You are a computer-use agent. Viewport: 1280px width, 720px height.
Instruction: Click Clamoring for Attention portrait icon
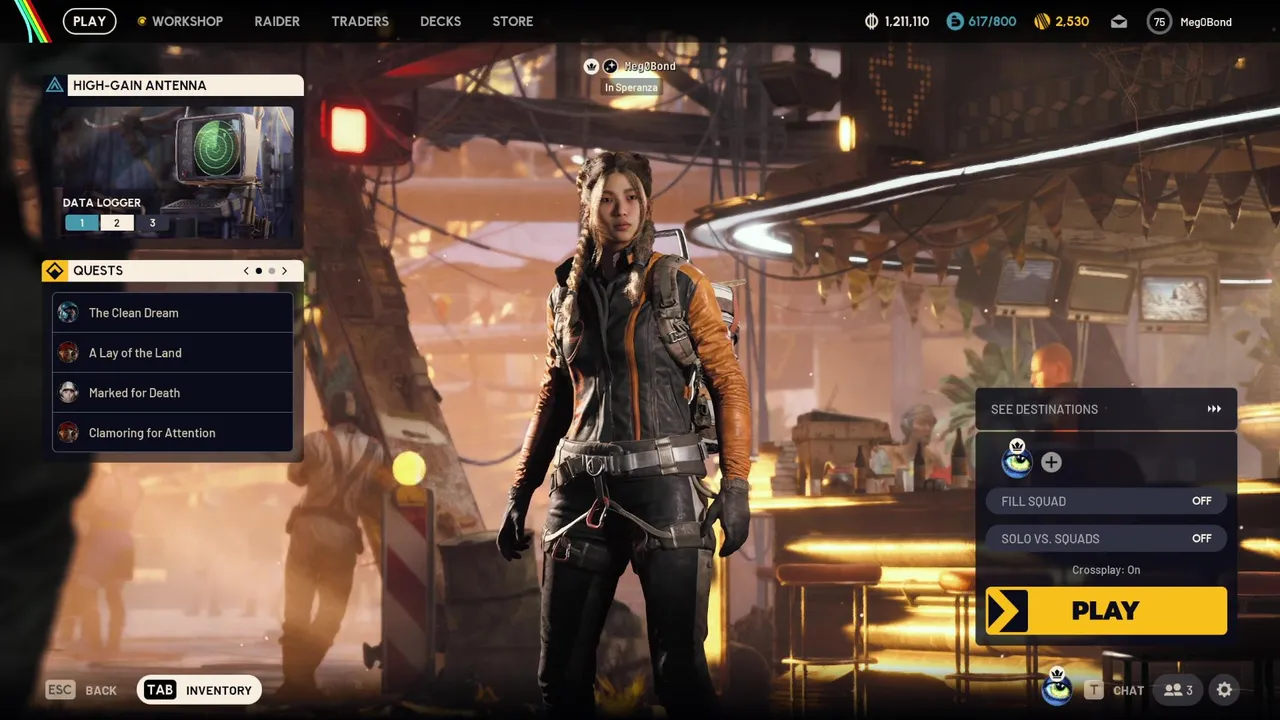coord(68,433)
